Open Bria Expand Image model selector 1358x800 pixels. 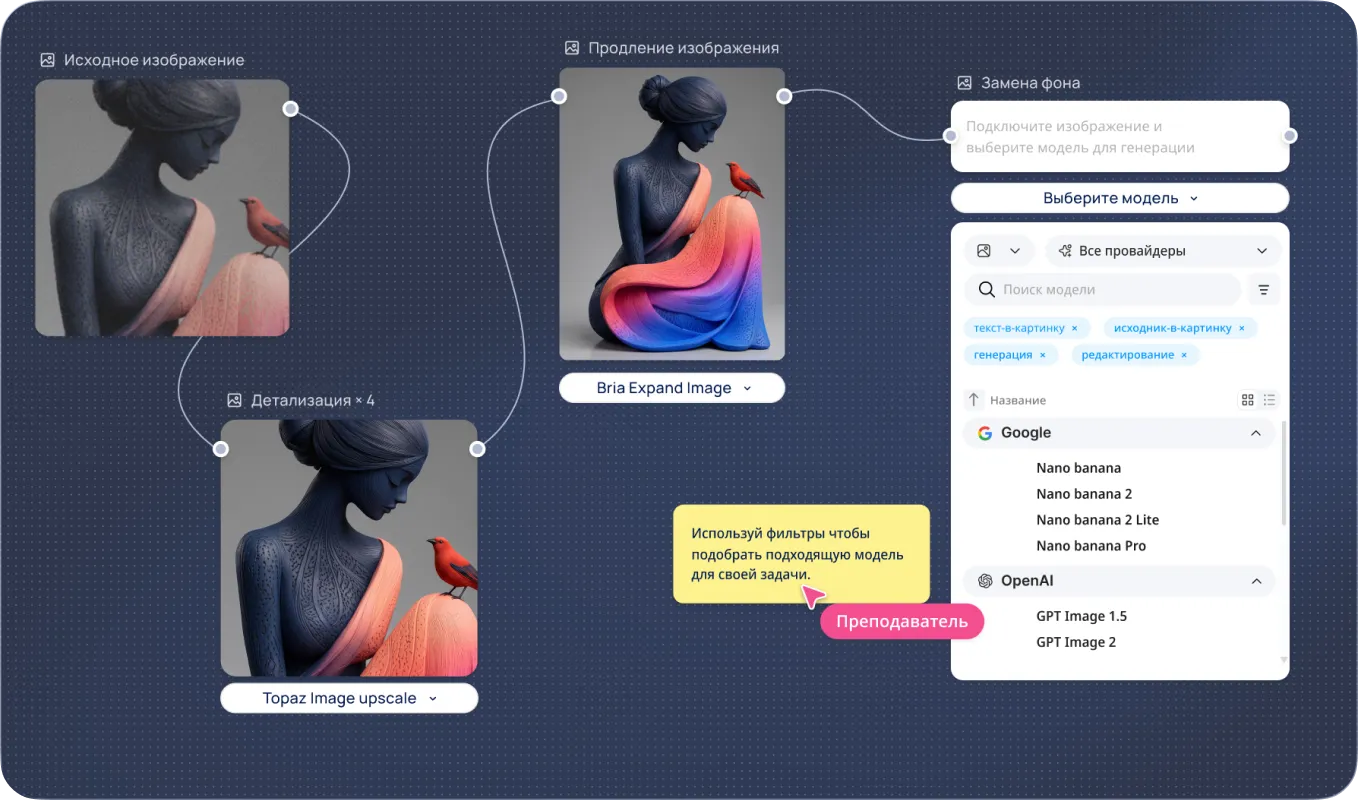[672, 388]
